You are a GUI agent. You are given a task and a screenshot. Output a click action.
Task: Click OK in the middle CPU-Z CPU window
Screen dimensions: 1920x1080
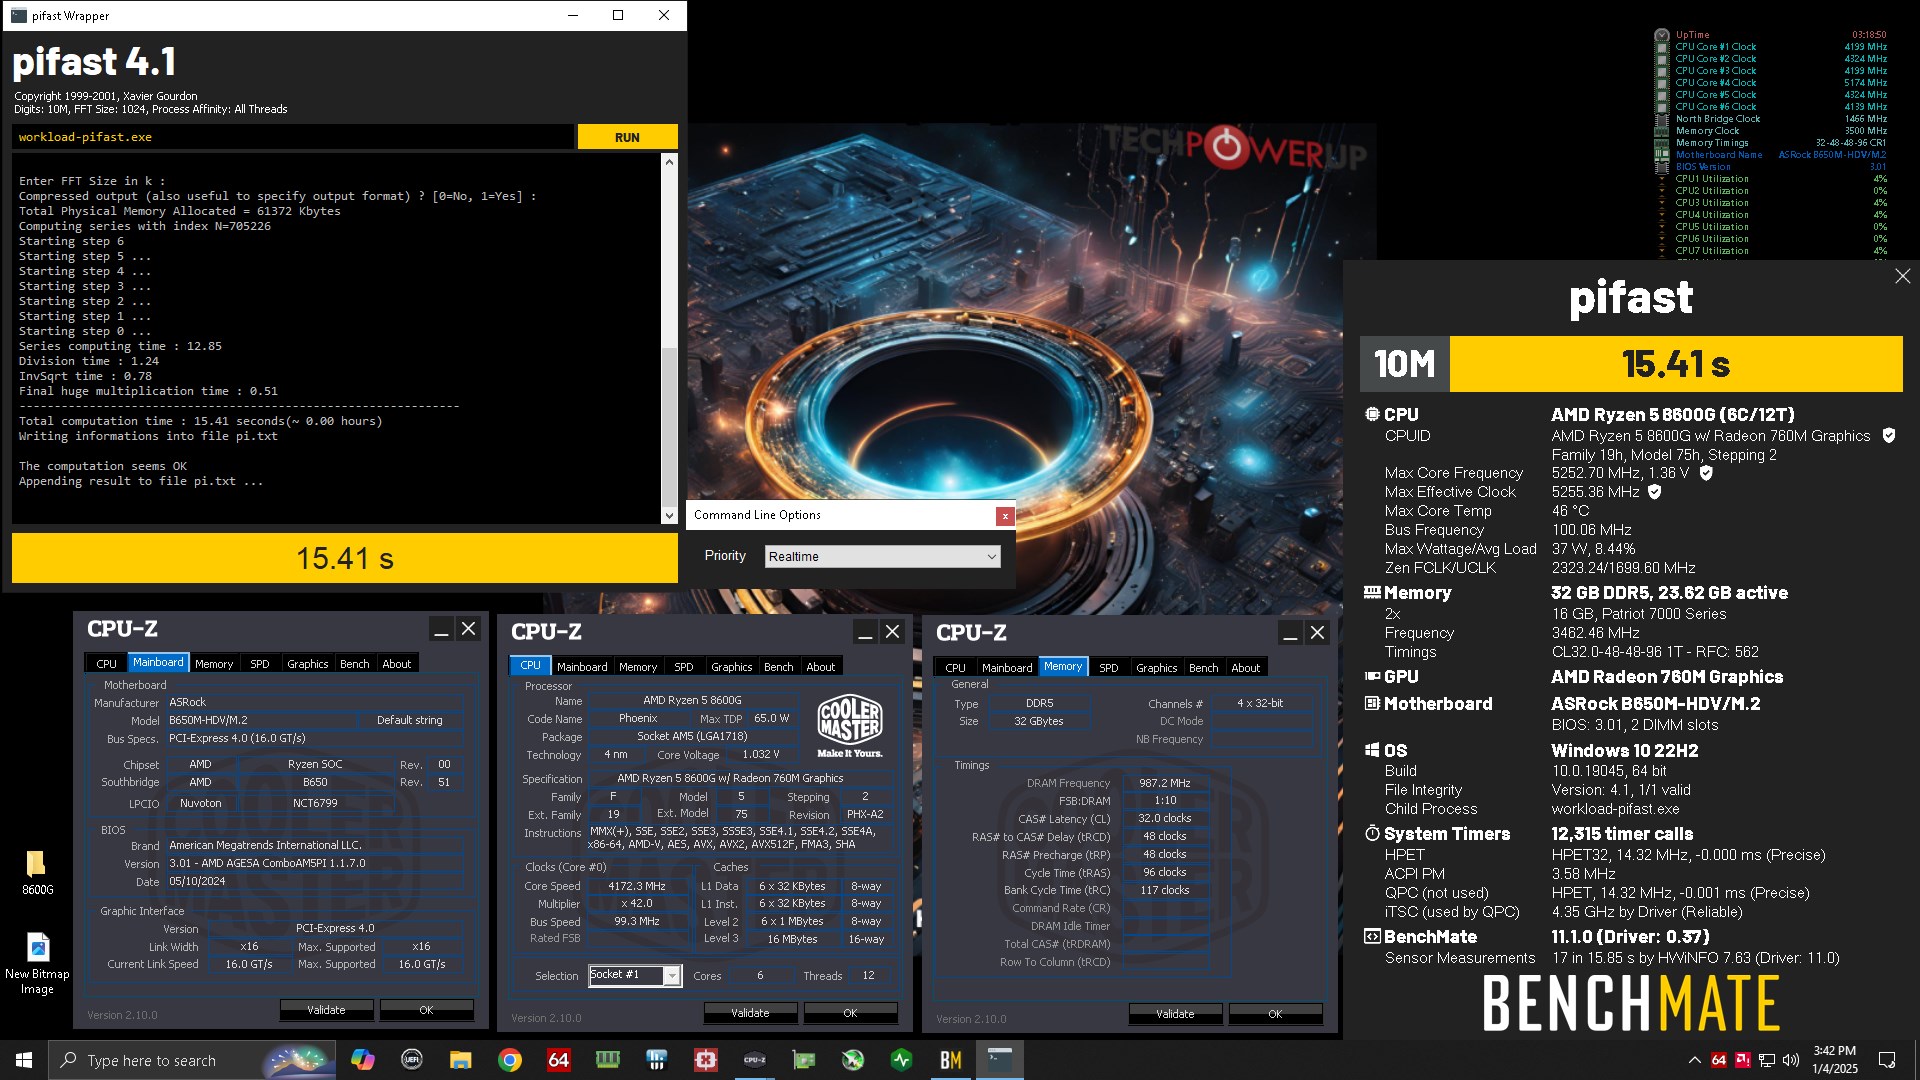850,1013
